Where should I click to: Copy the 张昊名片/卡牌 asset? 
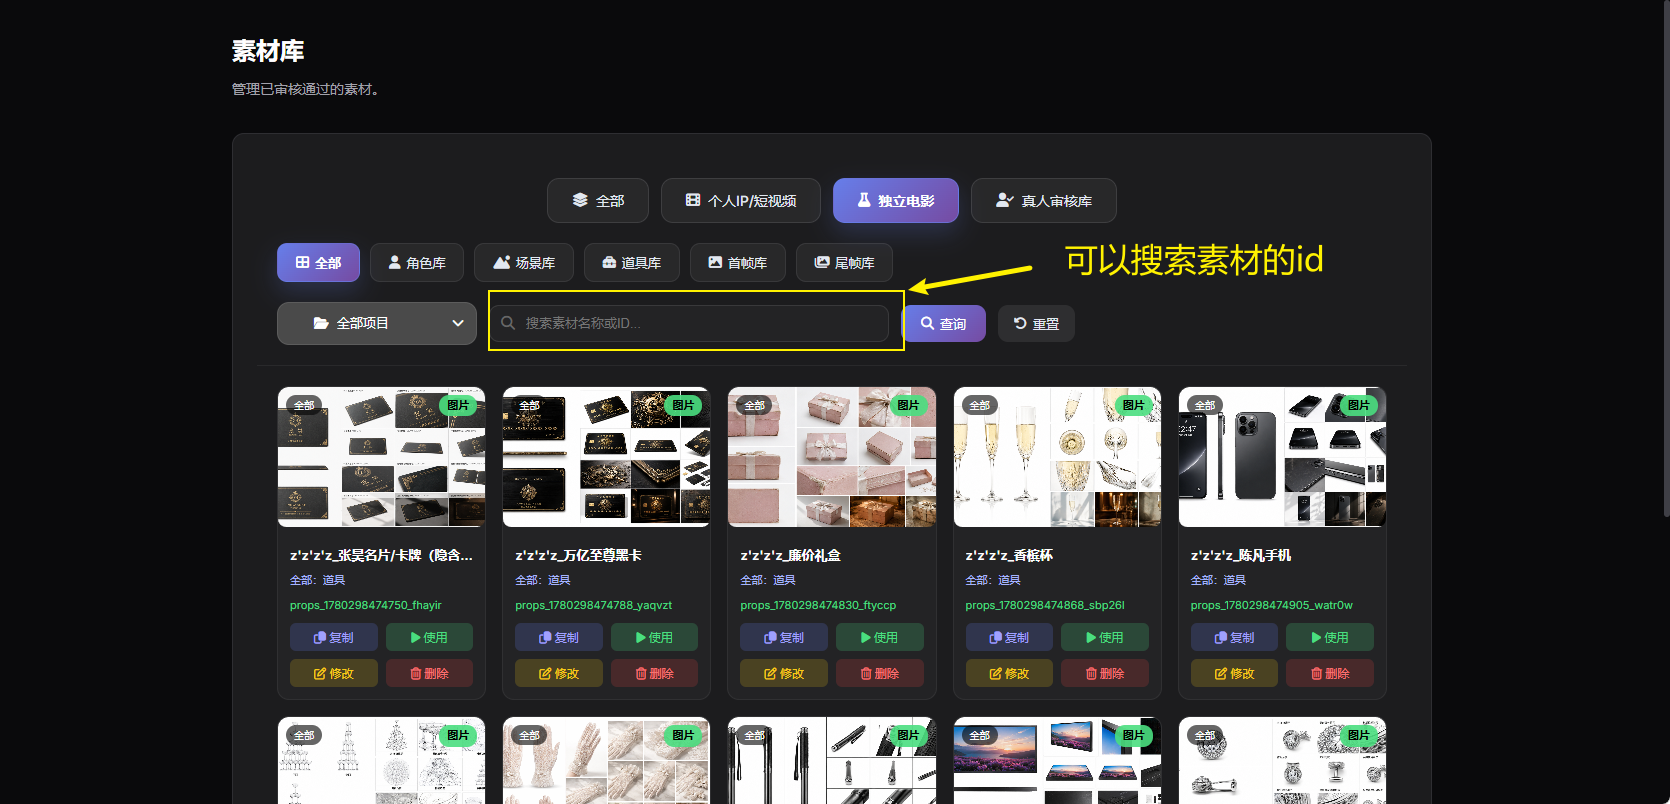click(x=334, y=637)
